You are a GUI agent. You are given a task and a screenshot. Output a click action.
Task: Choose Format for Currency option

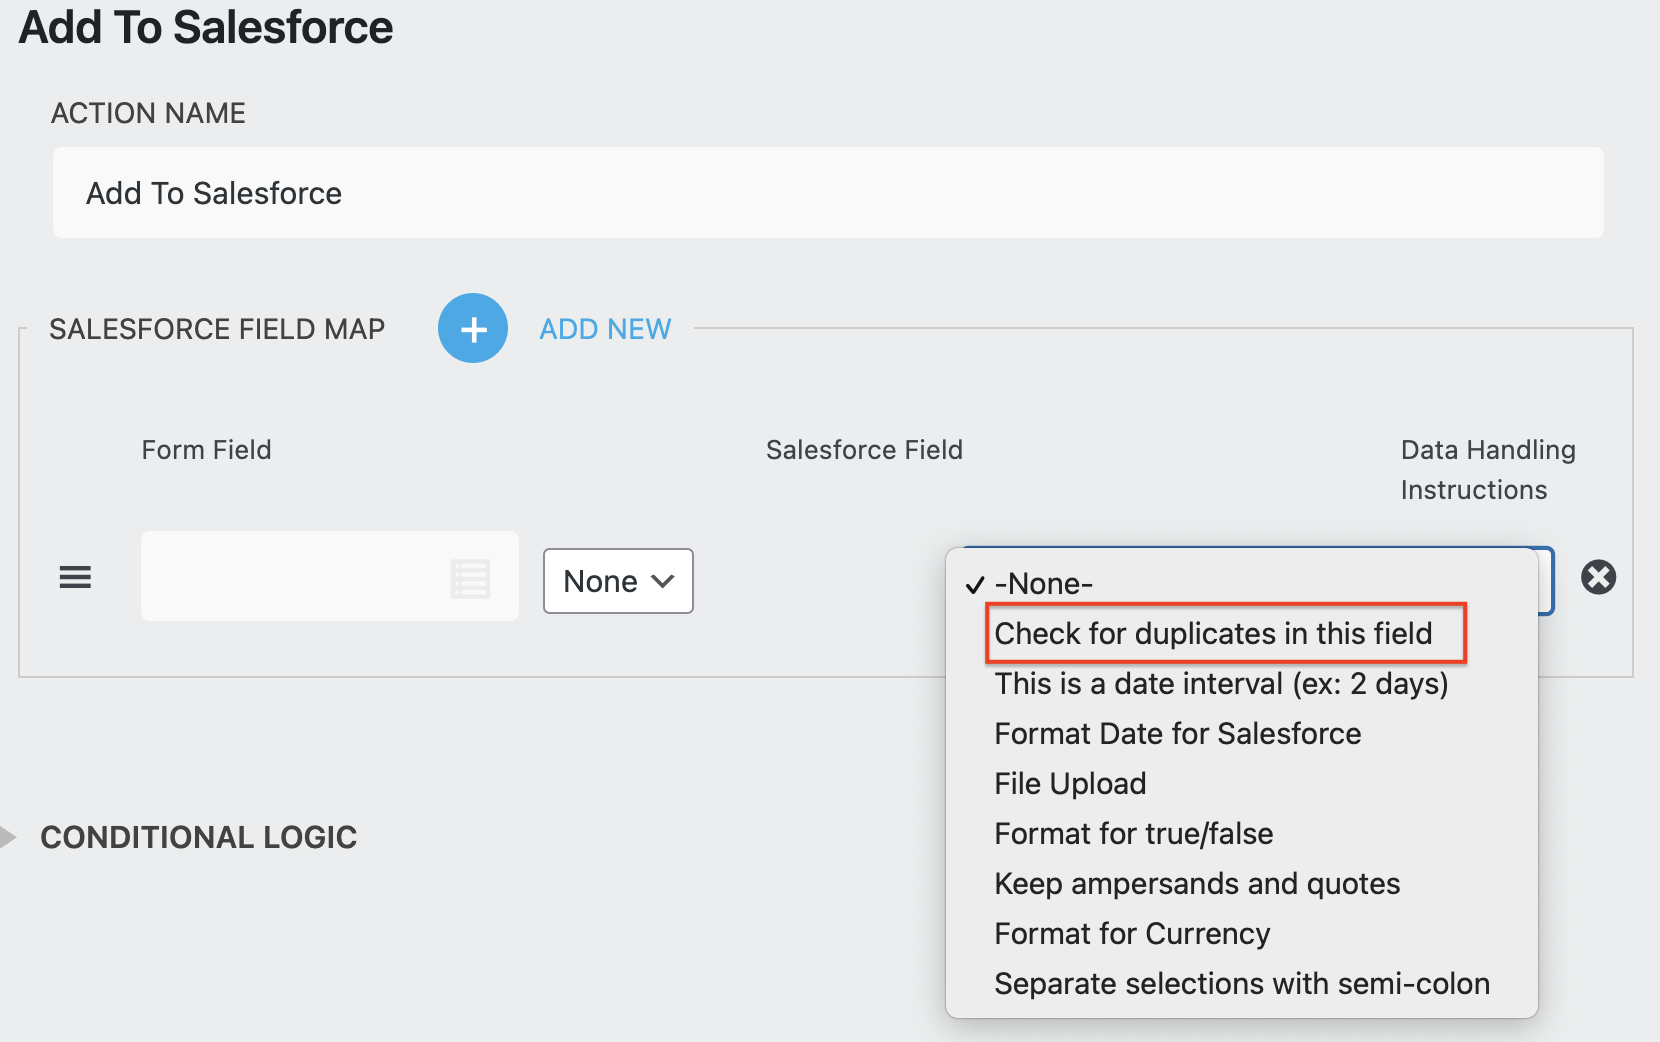(x=1131, y=933)
